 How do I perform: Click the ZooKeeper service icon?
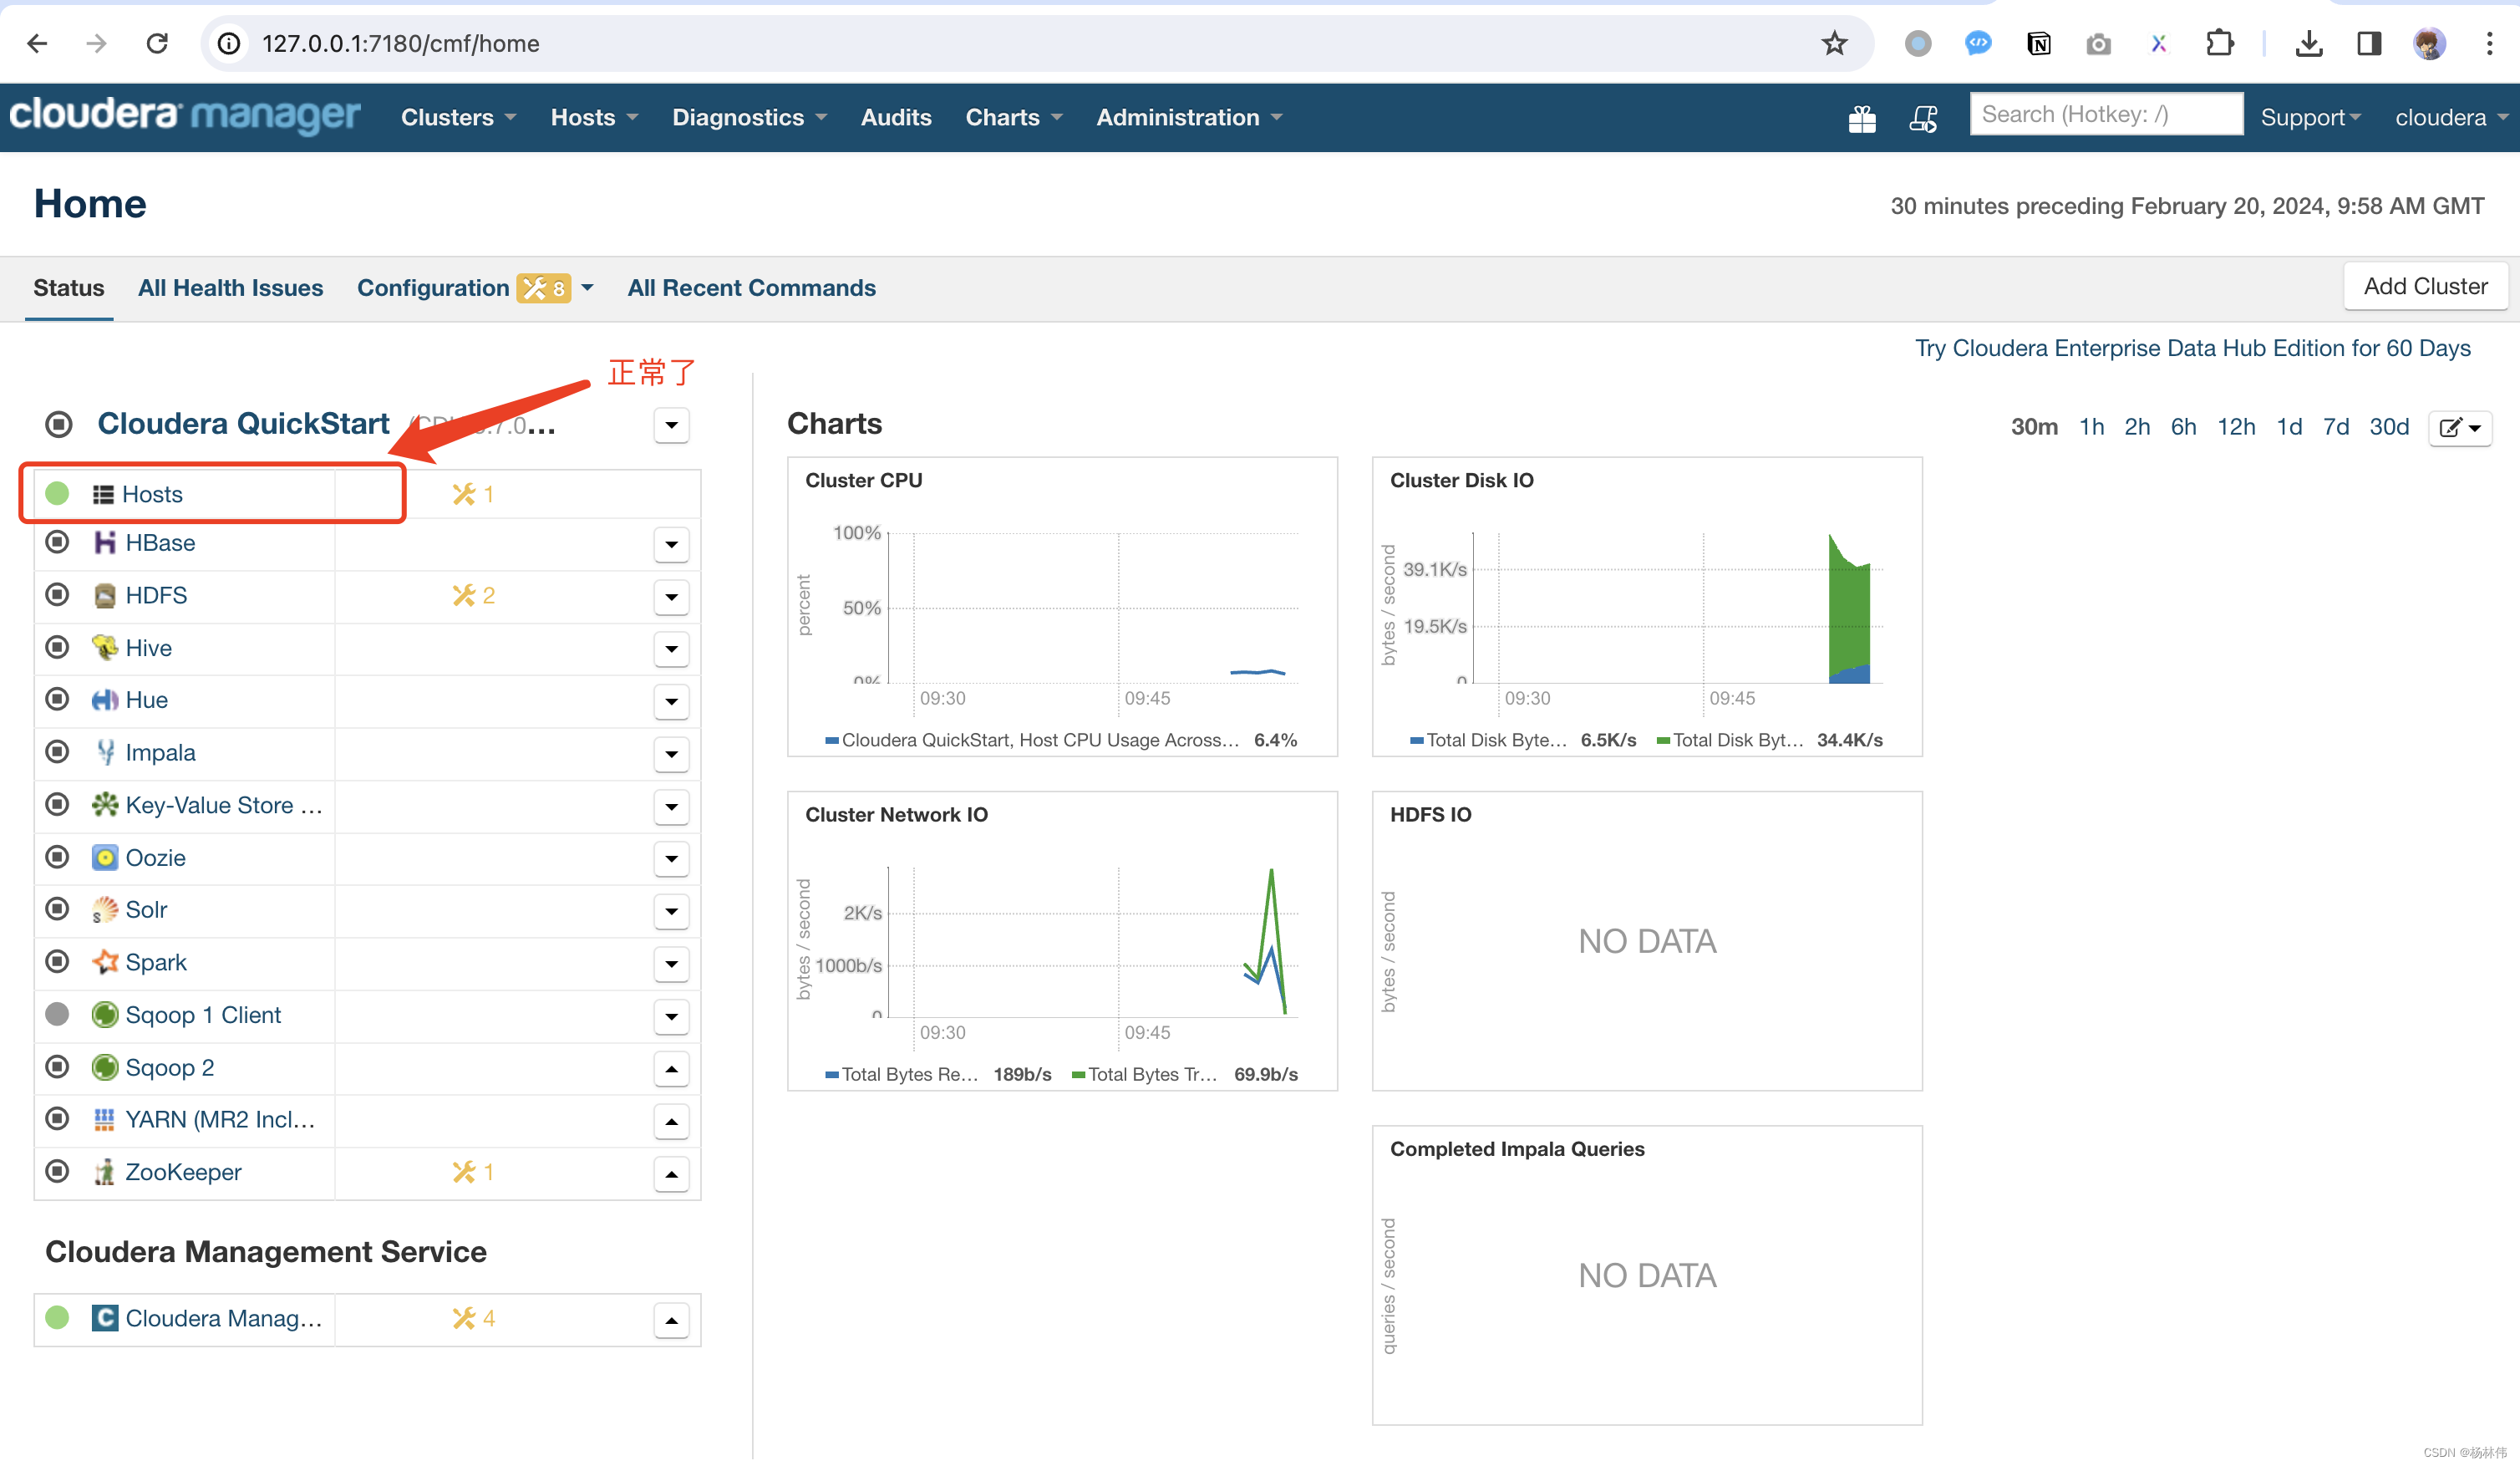(104, 1172)
